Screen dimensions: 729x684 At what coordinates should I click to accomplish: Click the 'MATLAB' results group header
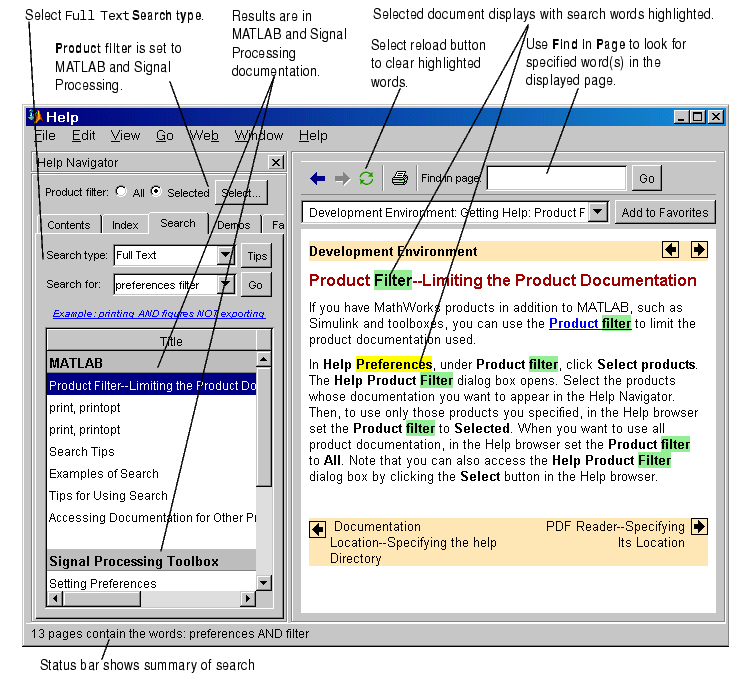(152, 363)
